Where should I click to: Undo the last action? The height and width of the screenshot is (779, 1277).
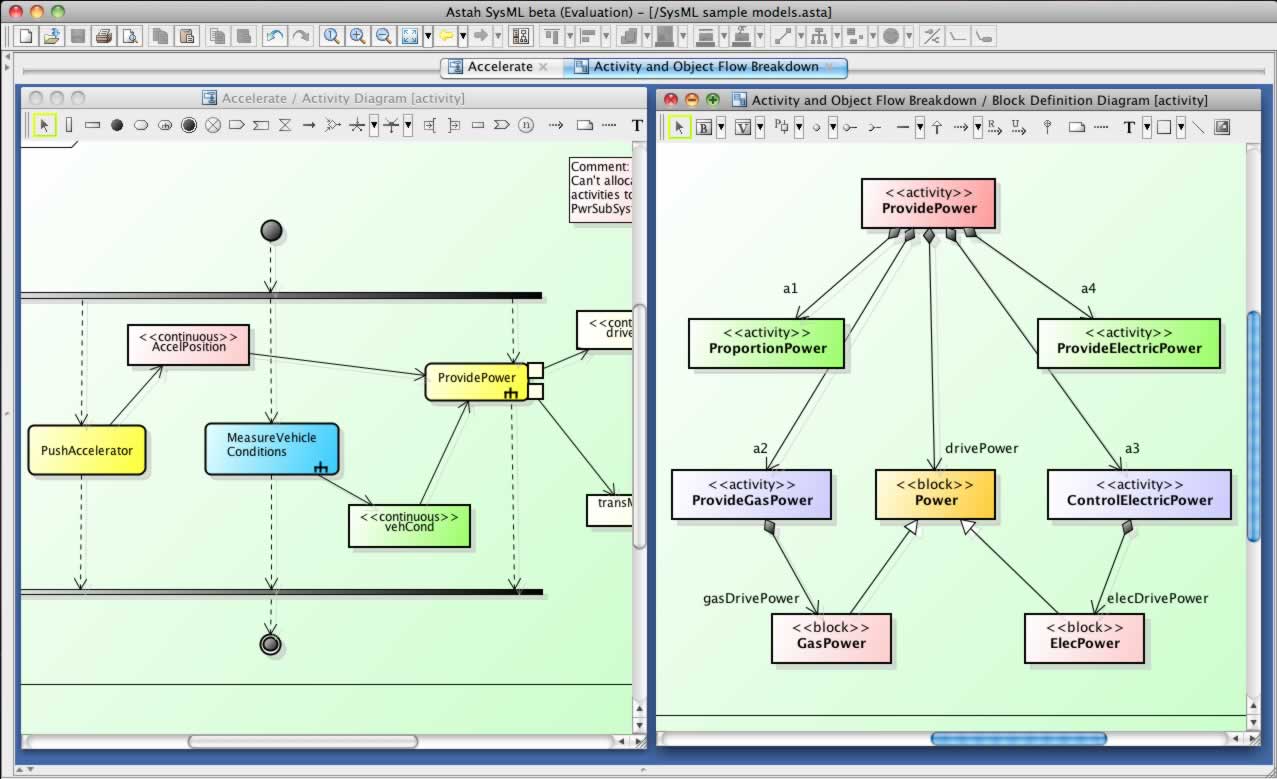274,37
